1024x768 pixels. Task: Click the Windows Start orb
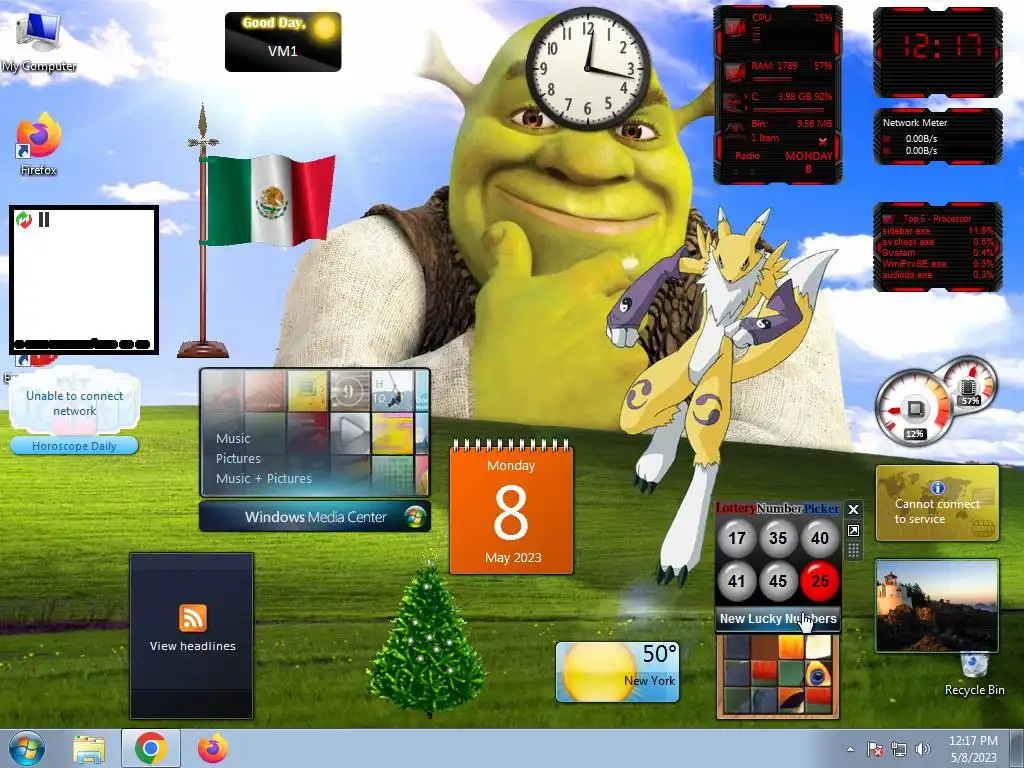27,748
